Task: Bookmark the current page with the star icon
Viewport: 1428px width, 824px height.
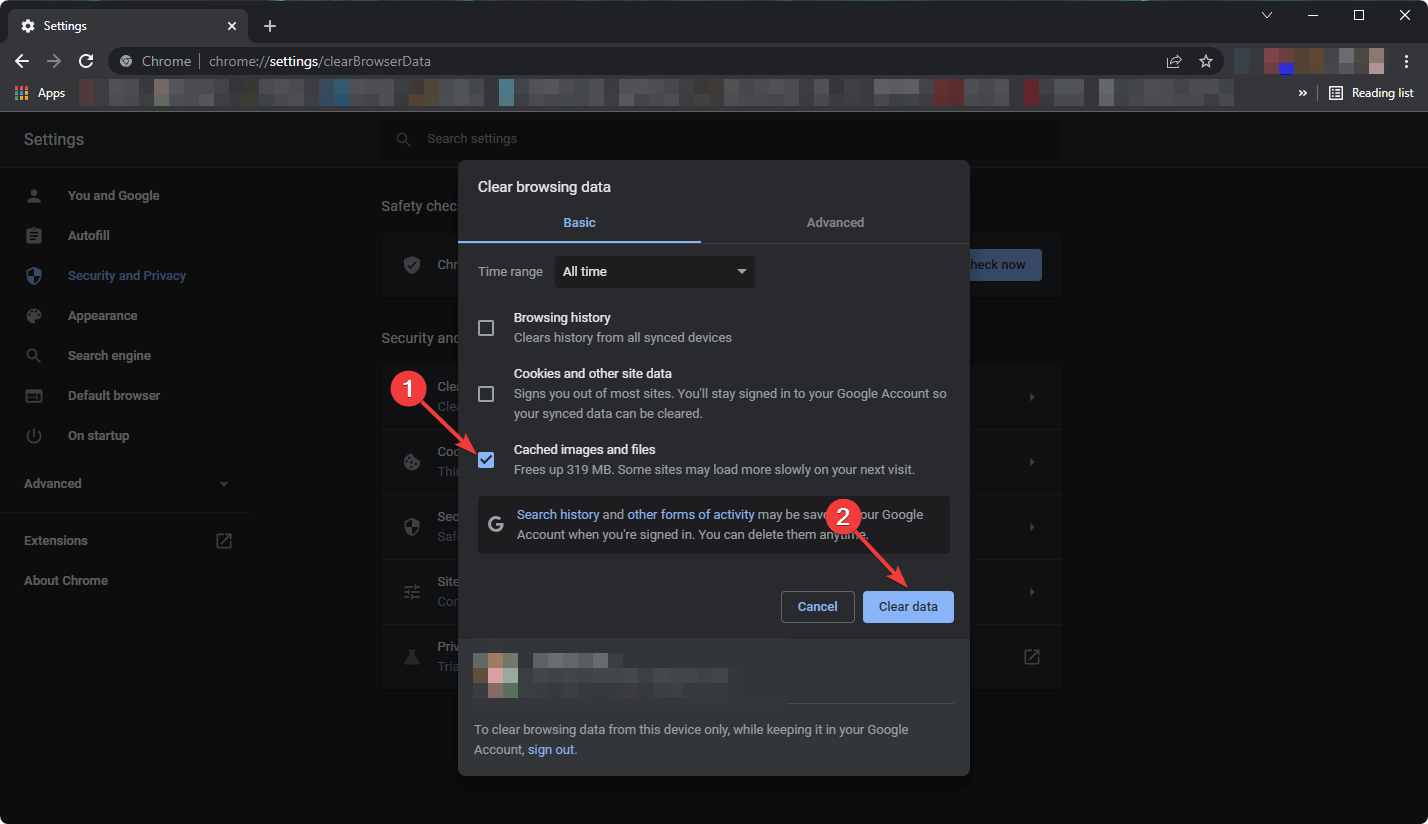Action: 1205,61
